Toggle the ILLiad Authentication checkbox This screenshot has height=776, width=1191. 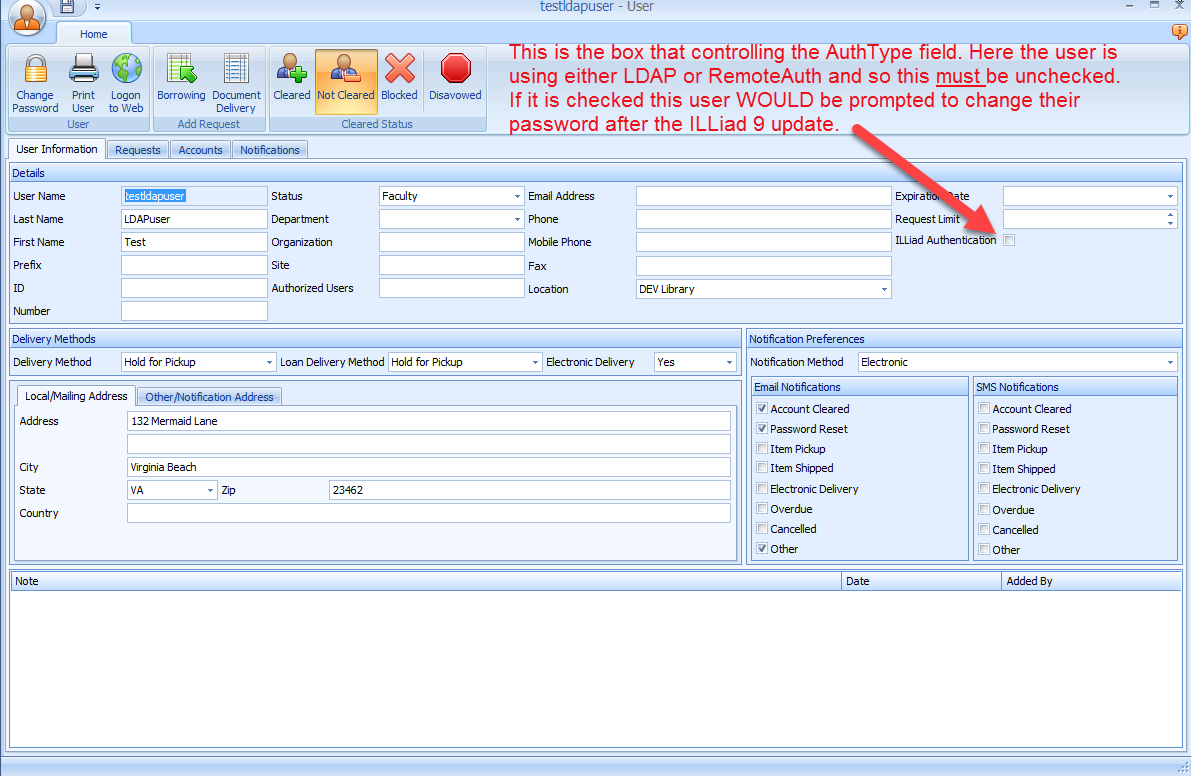(1009, 240)
